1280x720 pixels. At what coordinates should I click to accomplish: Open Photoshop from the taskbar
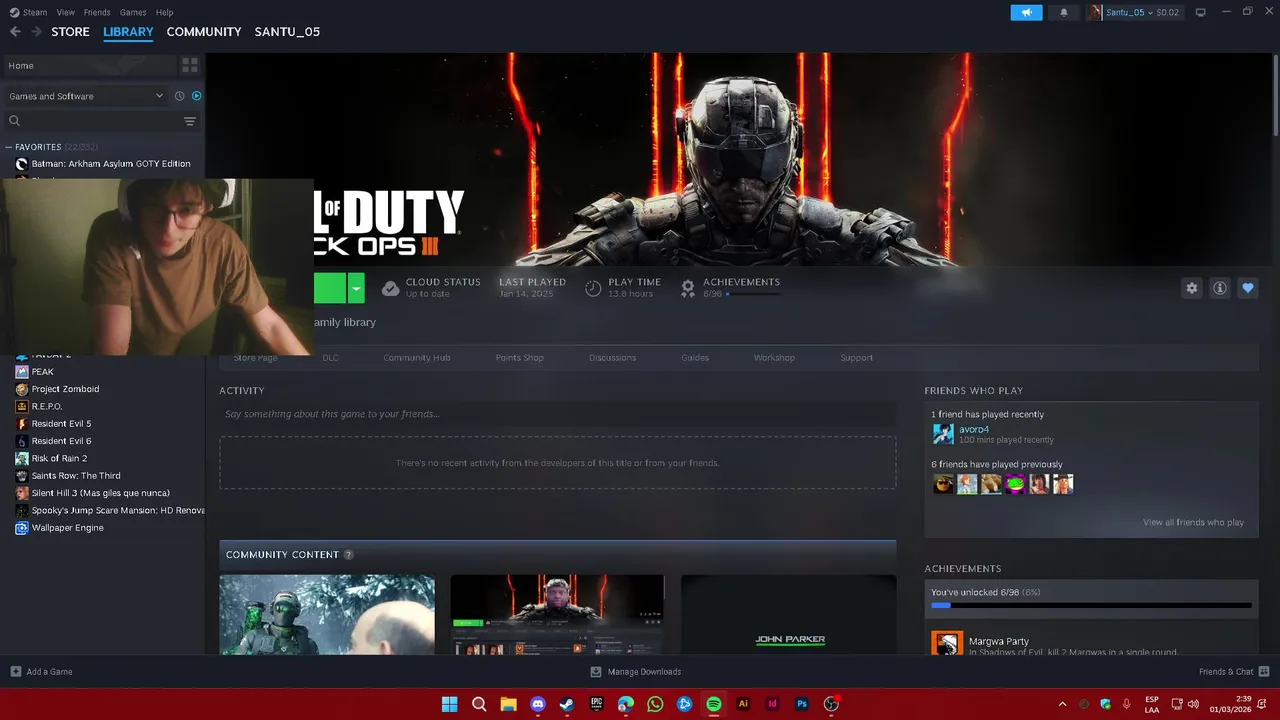tap(802, 704)
